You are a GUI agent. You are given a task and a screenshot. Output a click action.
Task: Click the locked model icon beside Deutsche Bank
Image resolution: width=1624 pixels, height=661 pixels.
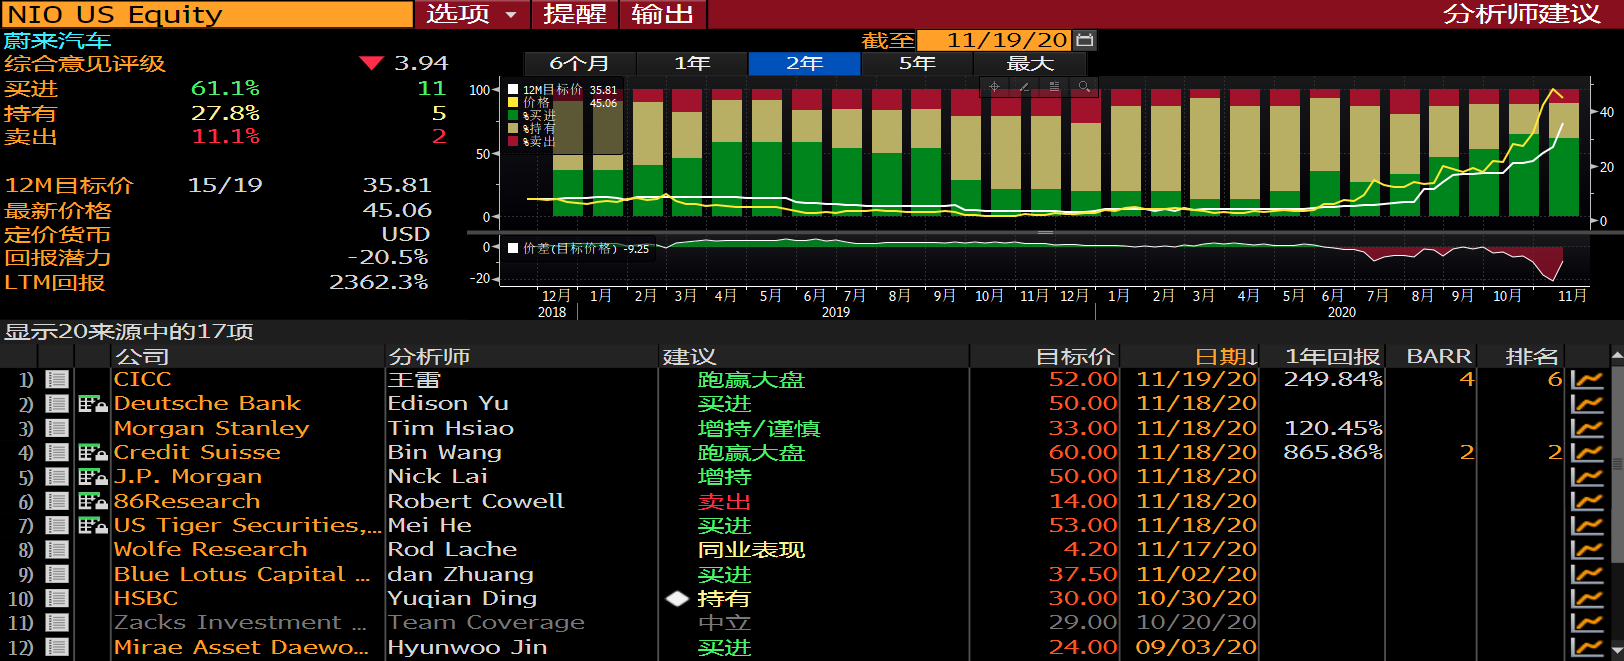[x=93, y=404]
